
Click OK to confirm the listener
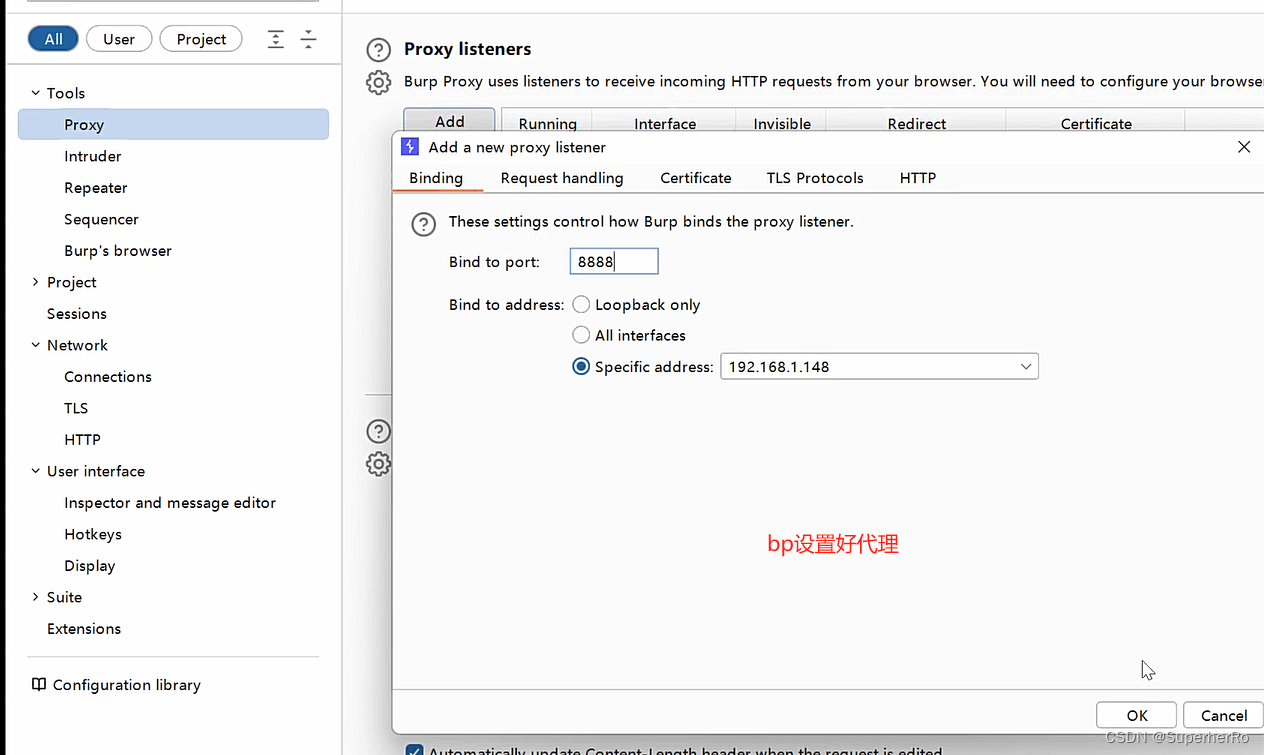tap(1137, 715)
